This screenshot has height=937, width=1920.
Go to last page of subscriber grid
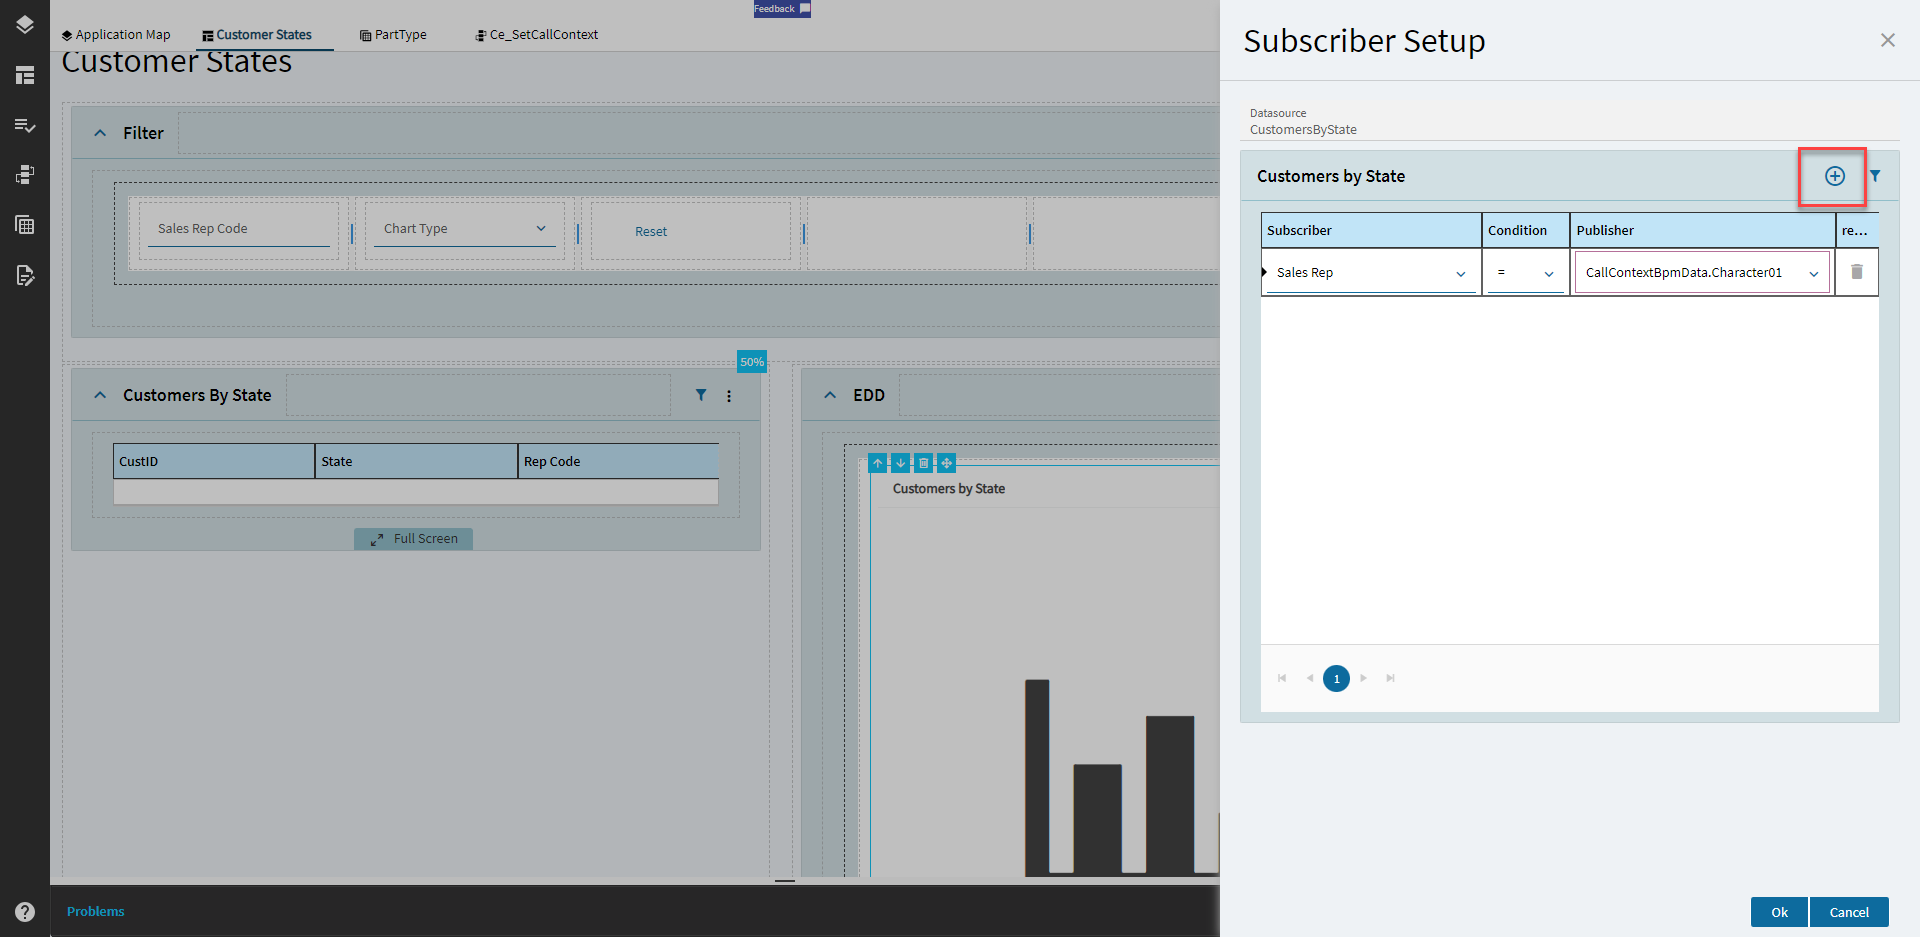tap(1390, 678)
